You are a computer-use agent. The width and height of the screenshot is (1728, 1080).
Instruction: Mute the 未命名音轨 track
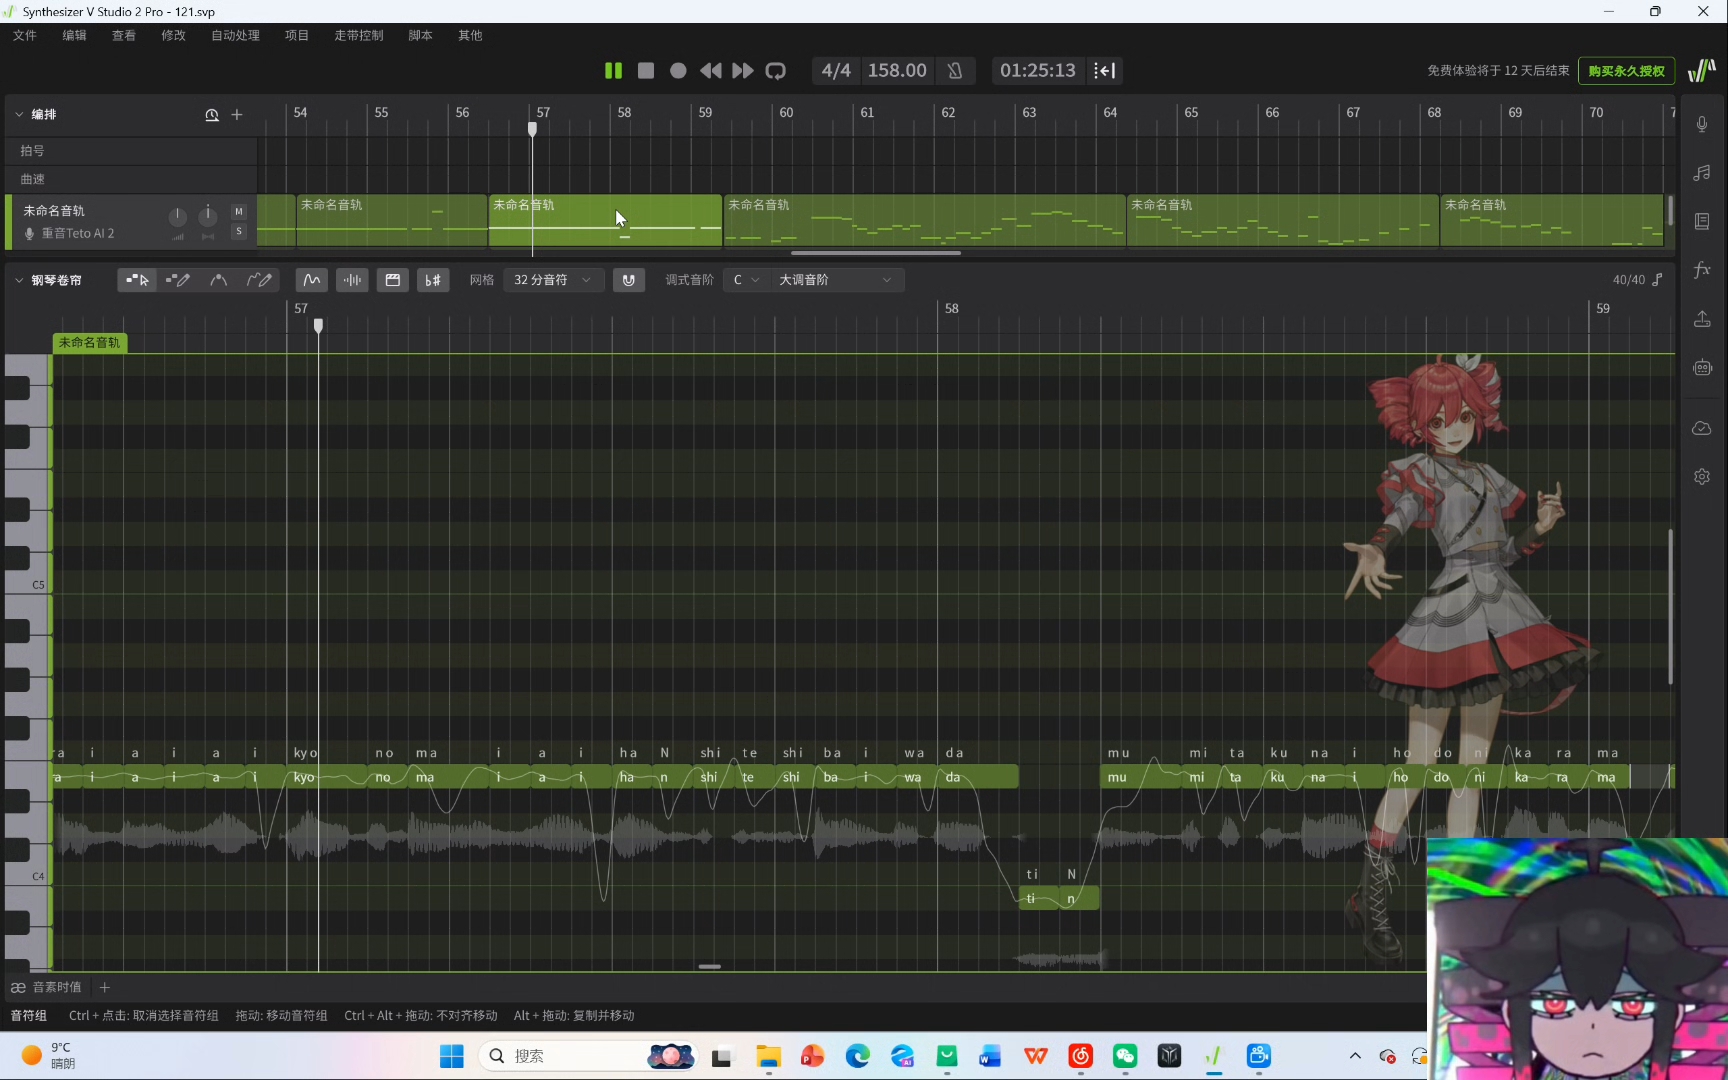(x=238, y=212)
